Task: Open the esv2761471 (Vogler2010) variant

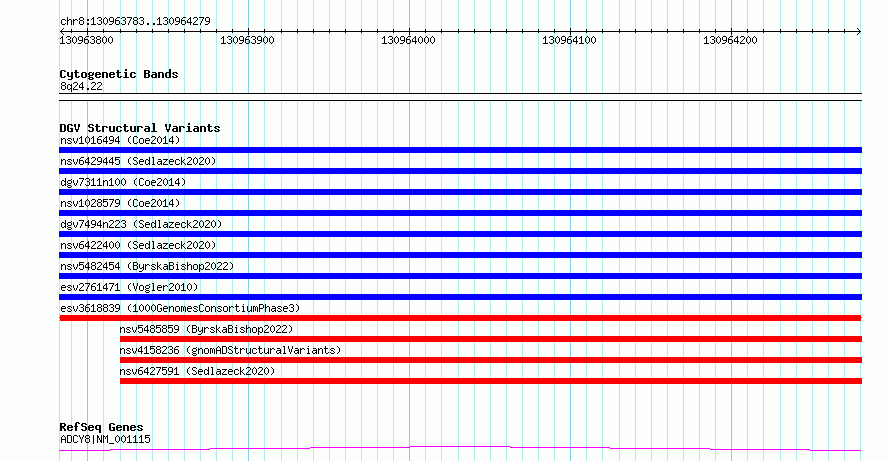Action: [x=129, y=287]
